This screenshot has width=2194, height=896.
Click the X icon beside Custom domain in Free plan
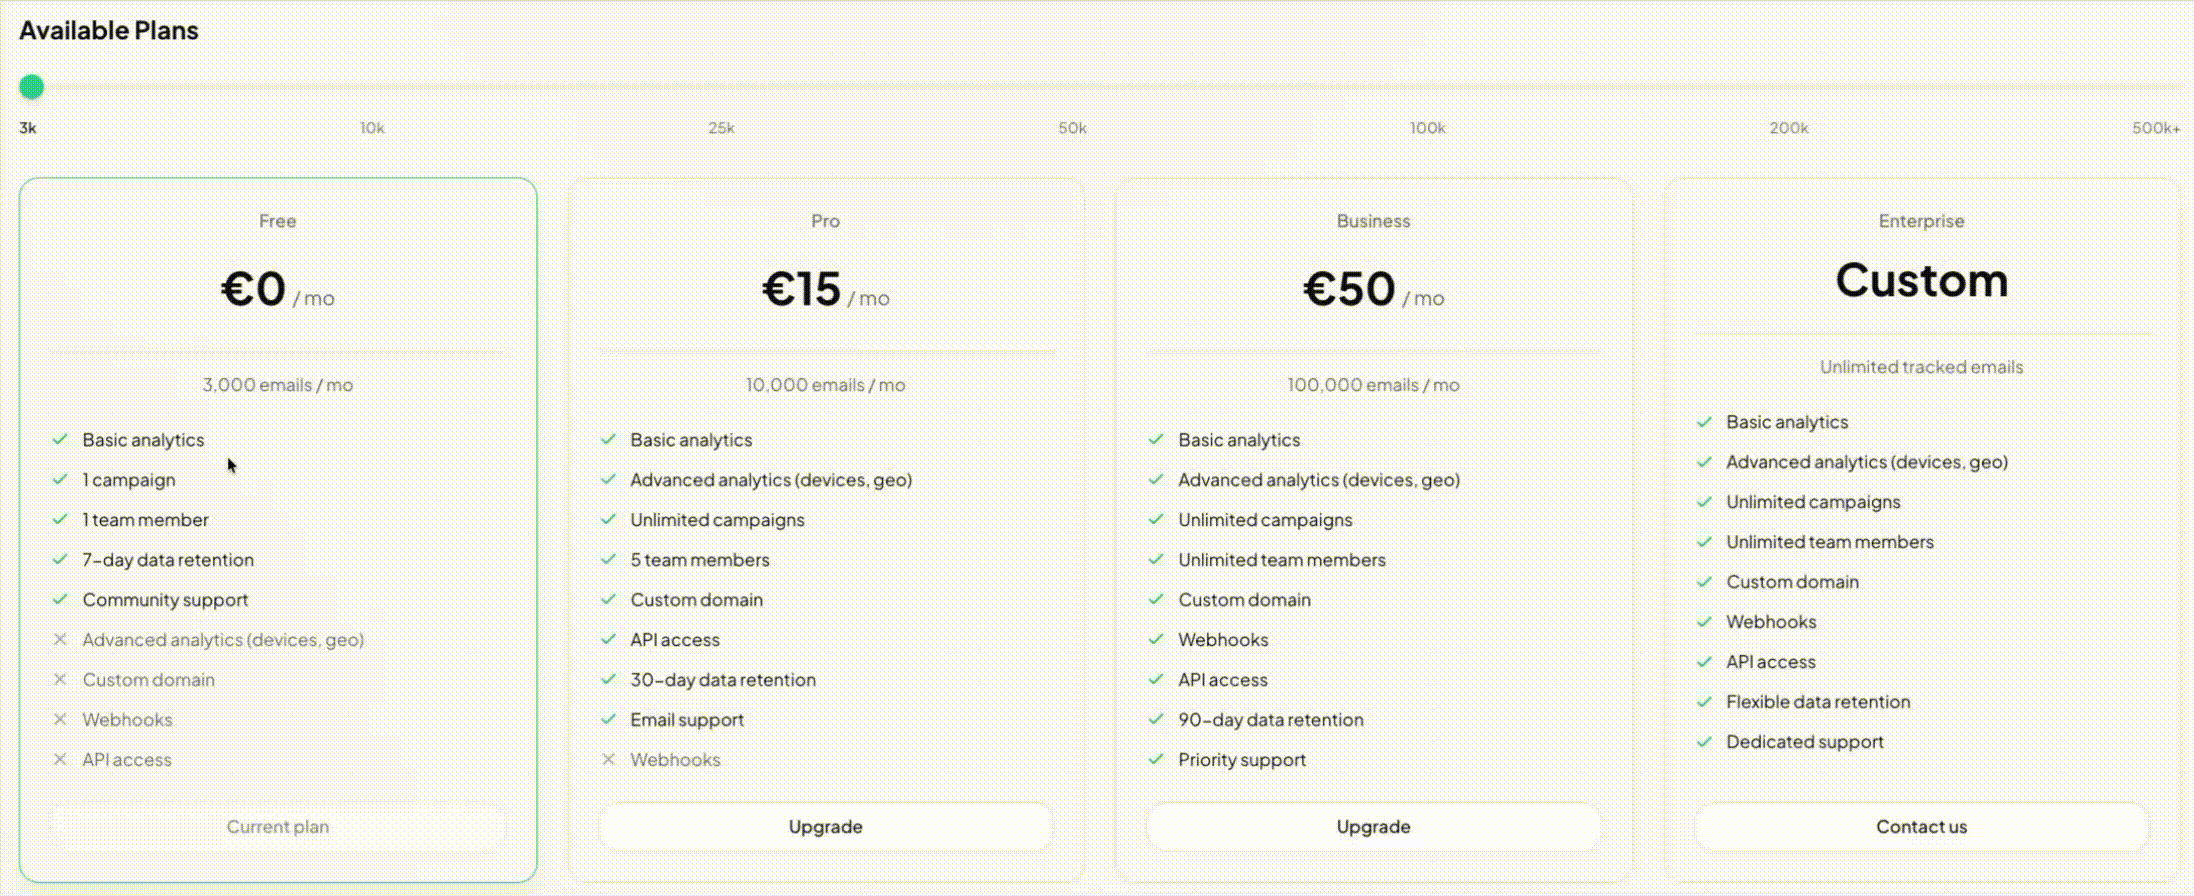point(60,679)
